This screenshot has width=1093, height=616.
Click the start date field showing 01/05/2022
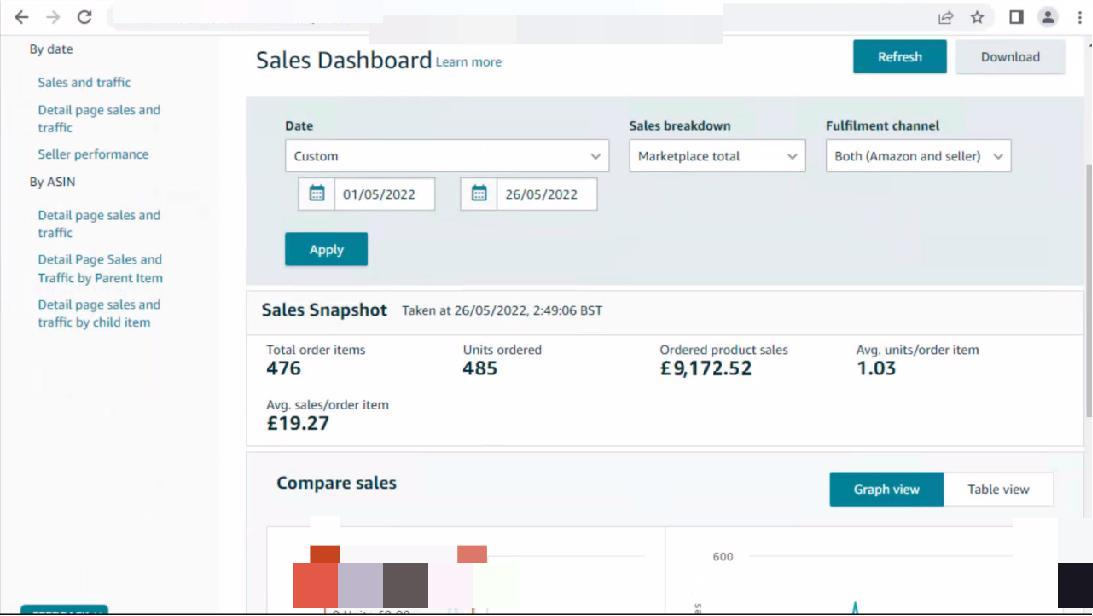click(x=385, y=195)
